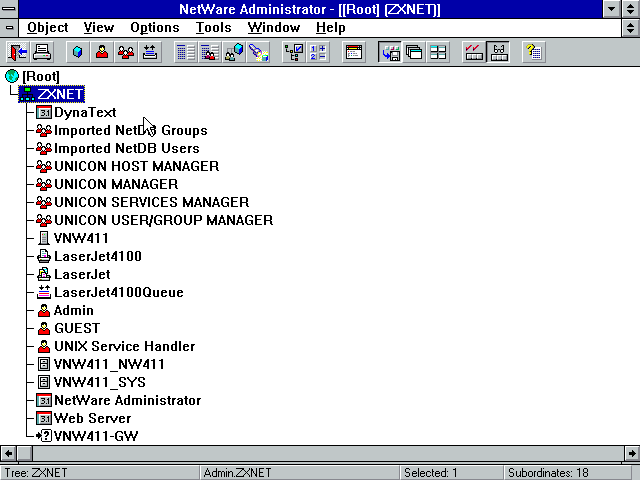Select the VNW411-GW unknown object
Image resolution: width=640 pixels, height=480 pixels.
(x=87, y=436)
